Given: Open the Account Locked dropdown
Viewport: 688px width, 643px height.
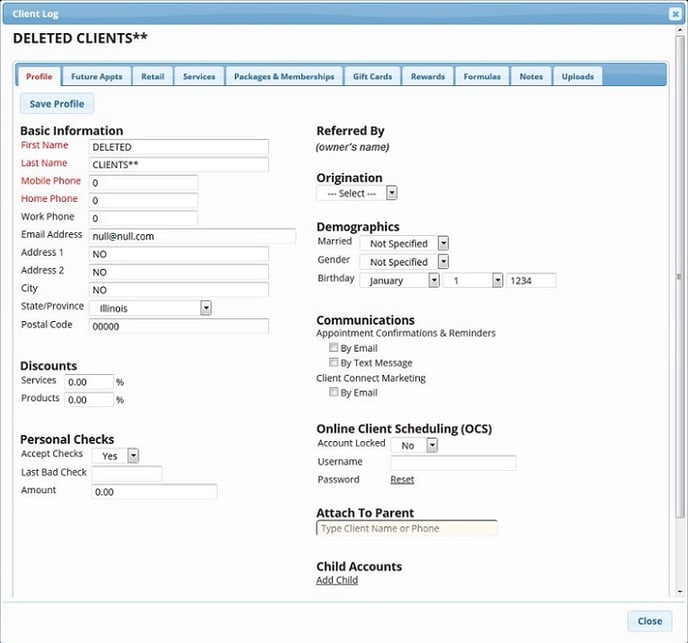Looking at the screenshot, I should (415, 445).
